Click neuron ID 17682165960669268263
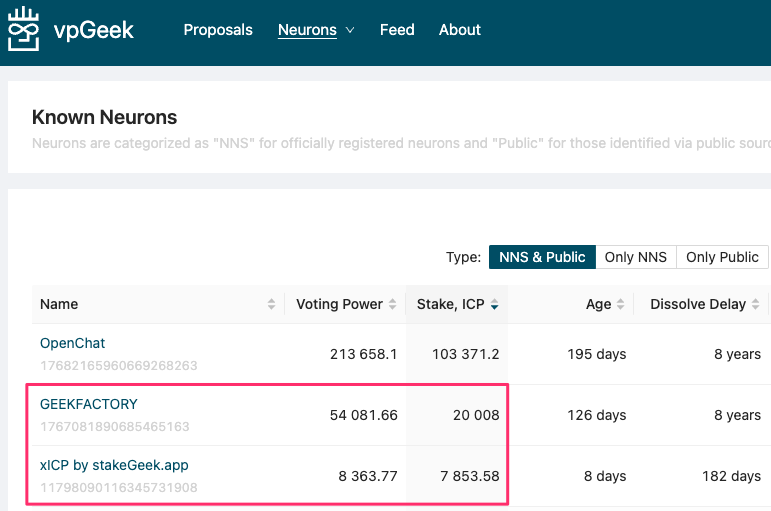Screen dimensions: 771x511 click(x=119, y=365)
